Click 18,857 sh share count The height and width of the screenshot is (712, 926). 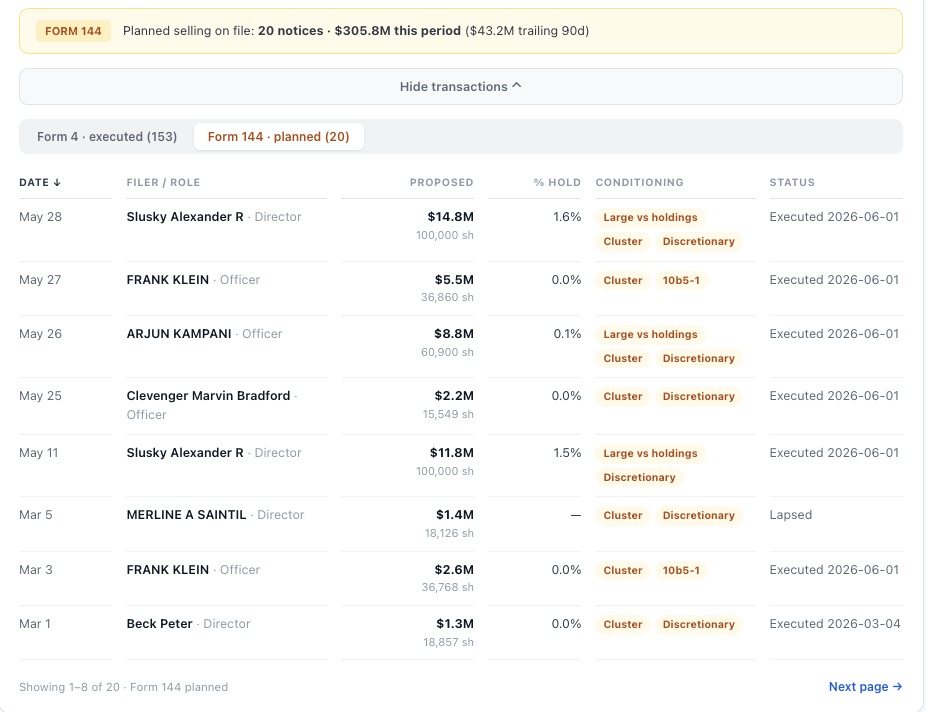click(x=448, y=642)
